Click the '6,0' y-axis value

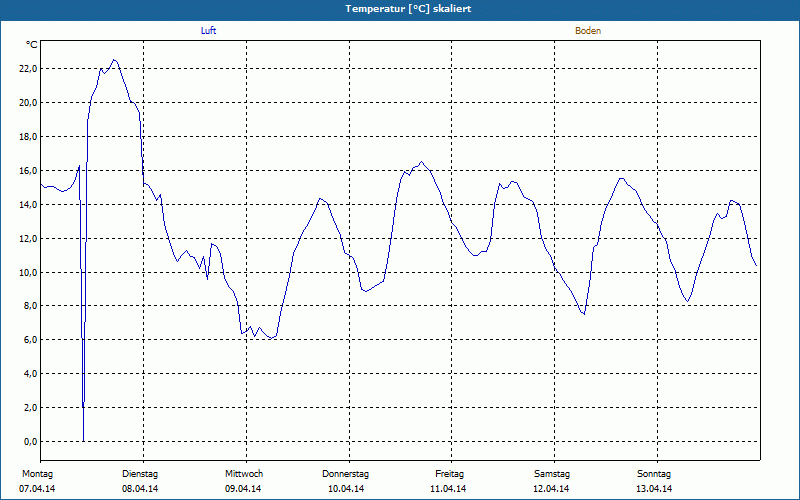30,340
